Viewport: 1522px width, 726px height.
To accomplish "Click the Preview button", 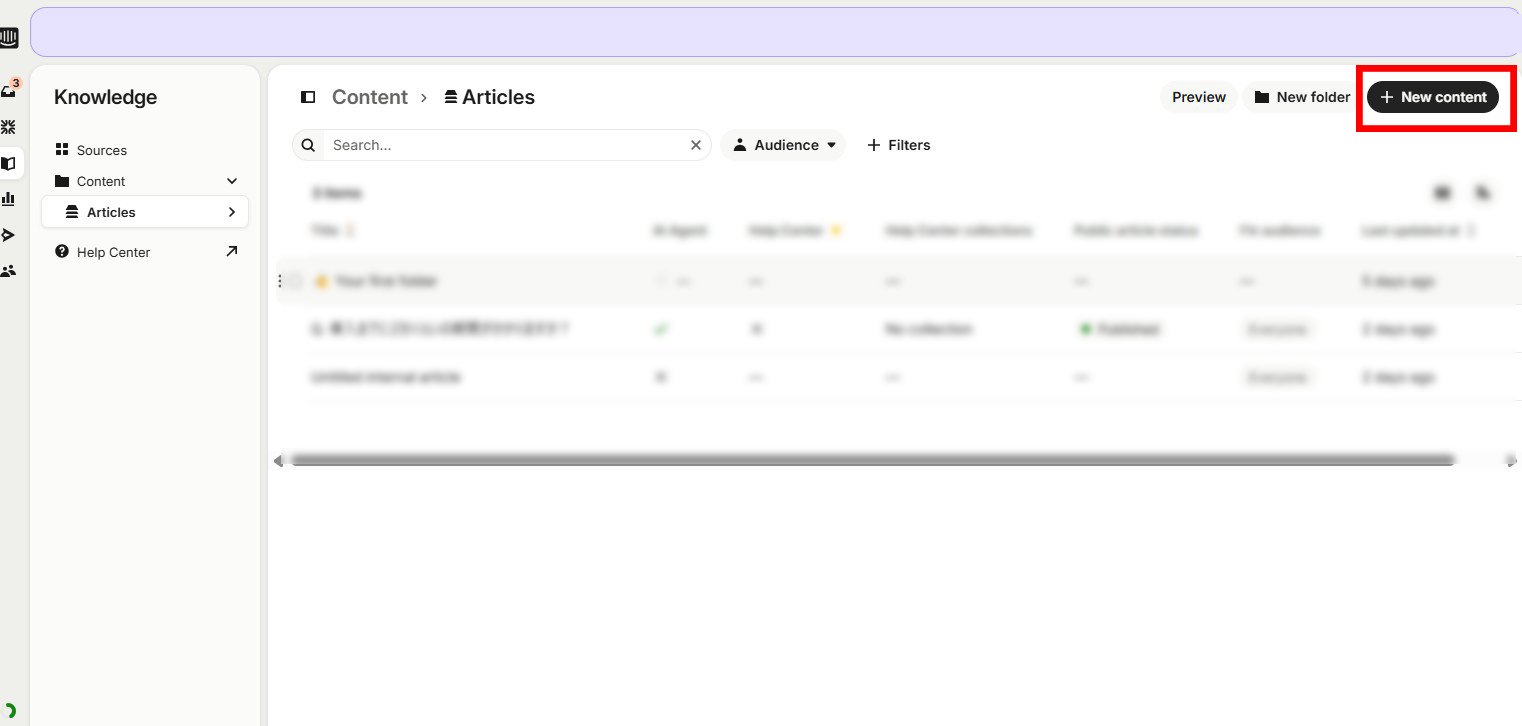I will (x=1198, y=97).
